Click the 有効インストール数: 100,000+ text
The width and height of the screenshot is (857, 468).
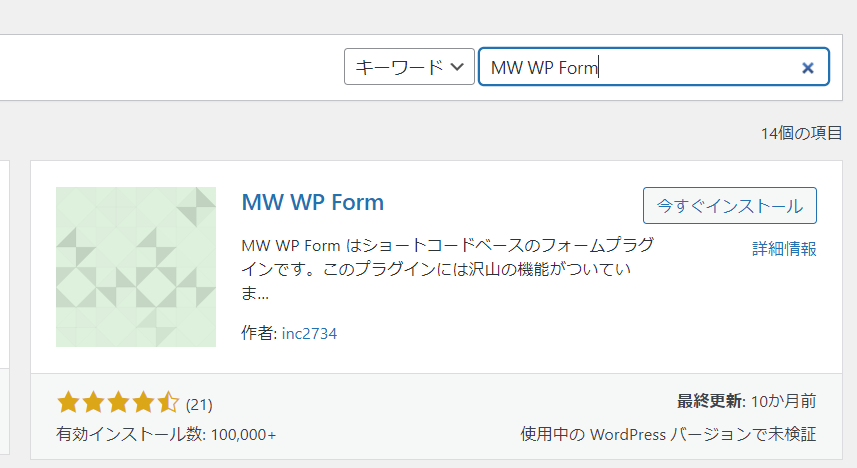tap(166, 435)
